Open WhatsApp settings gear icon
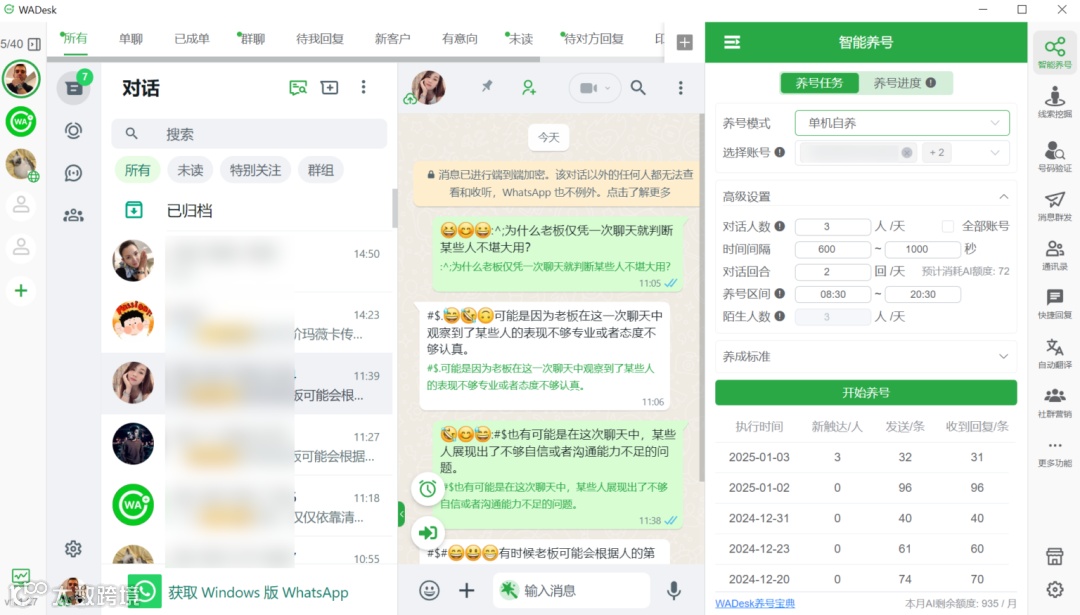This screenshot has height=615, width=1080. tap(73, 548)
